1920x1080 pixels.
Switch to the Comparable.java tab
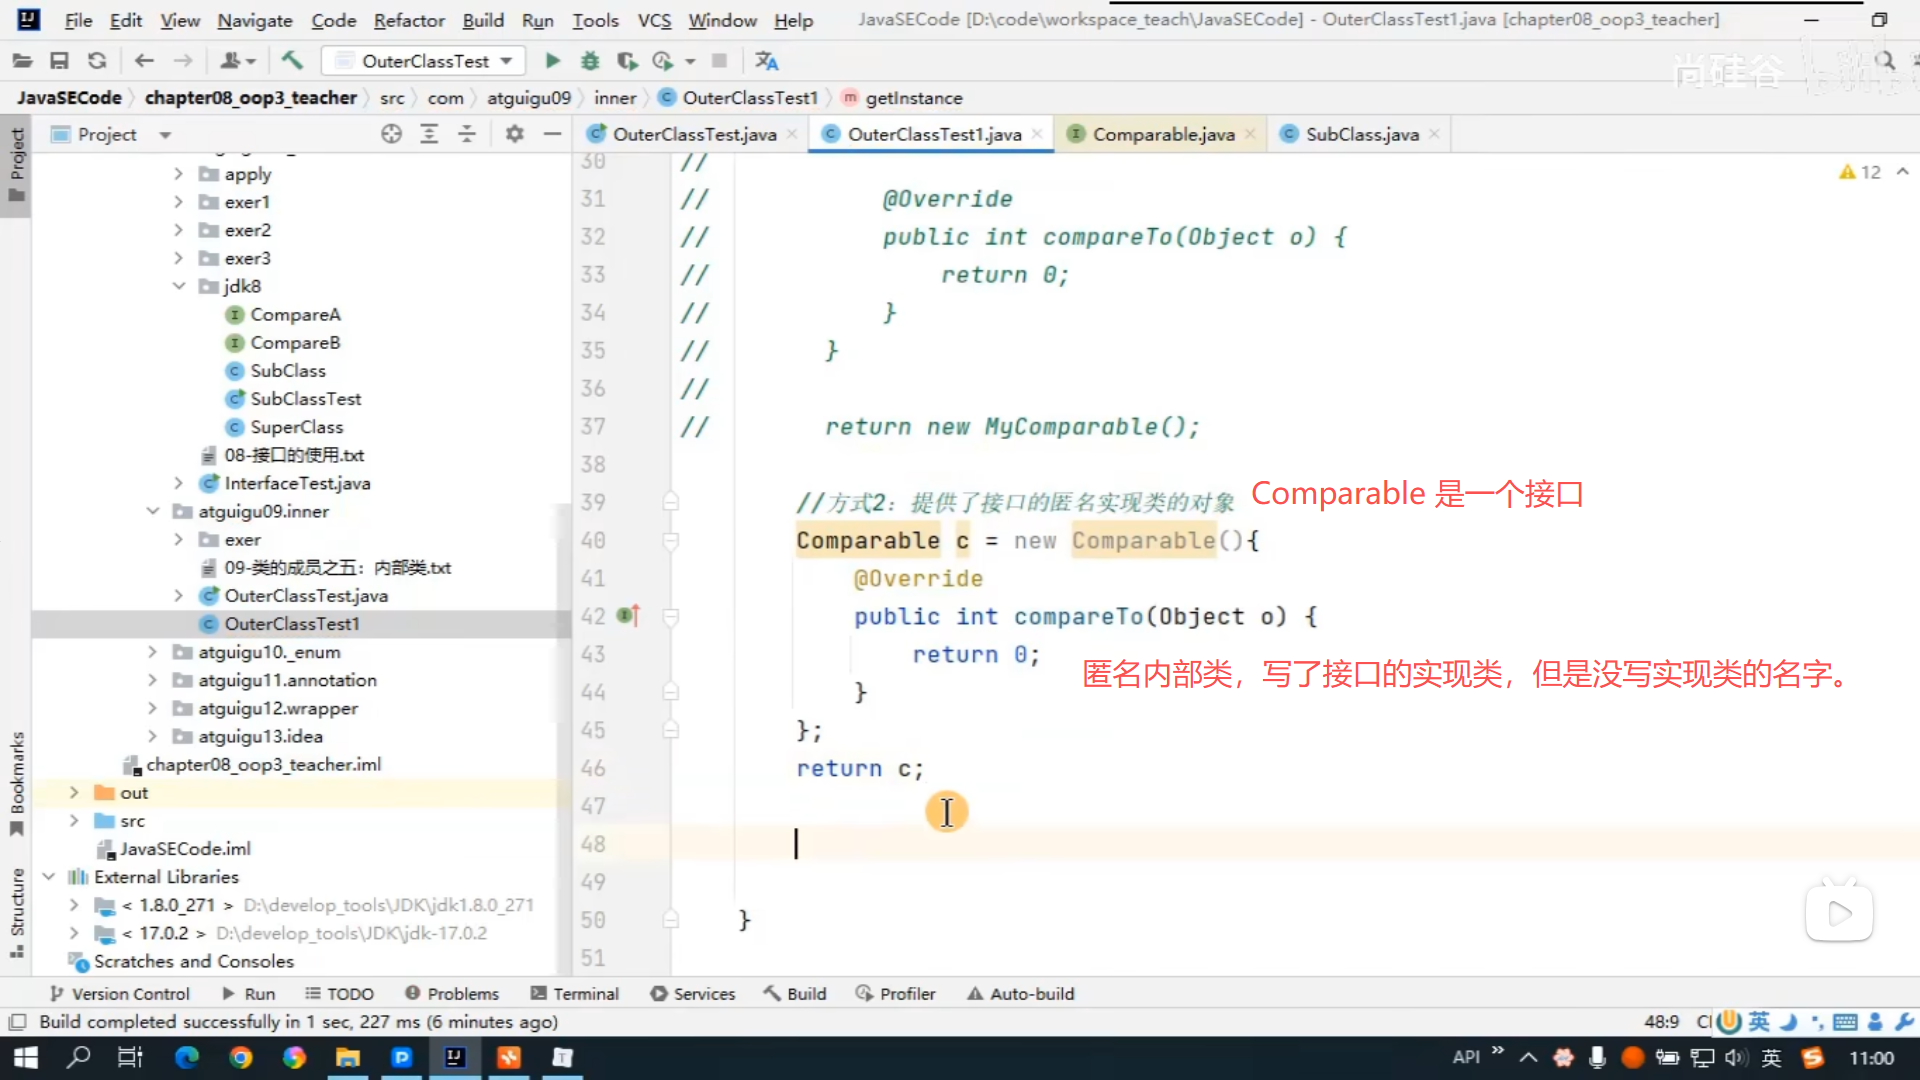[x=1163, y=134]
